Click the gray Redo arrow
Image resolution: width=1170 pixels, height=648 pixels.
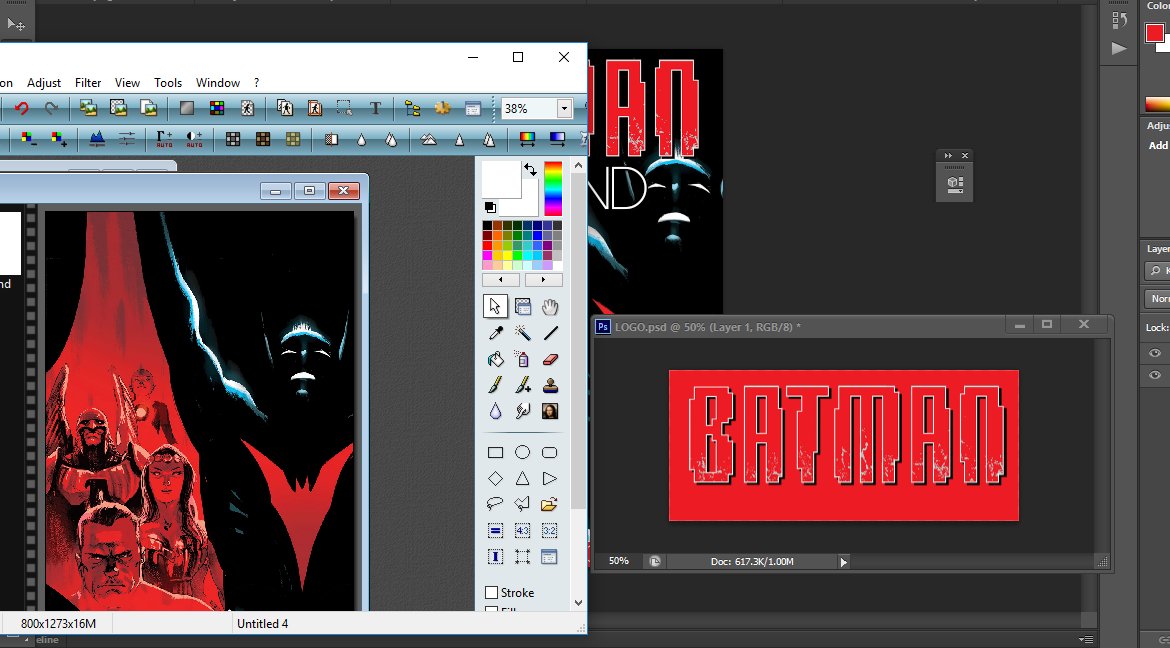(x=51, y=108)
